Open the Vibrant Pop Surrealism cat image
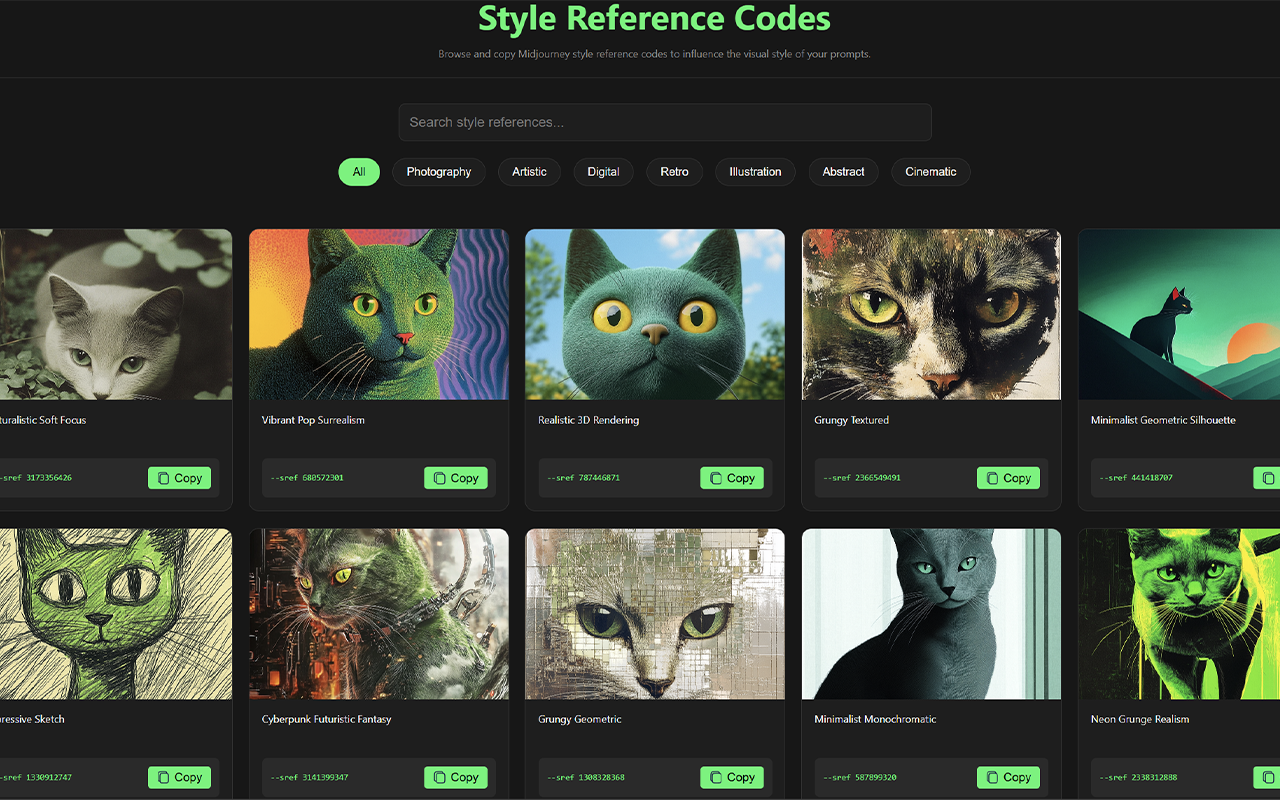This screenshot has width=1280, height=800. pos(379,314)
